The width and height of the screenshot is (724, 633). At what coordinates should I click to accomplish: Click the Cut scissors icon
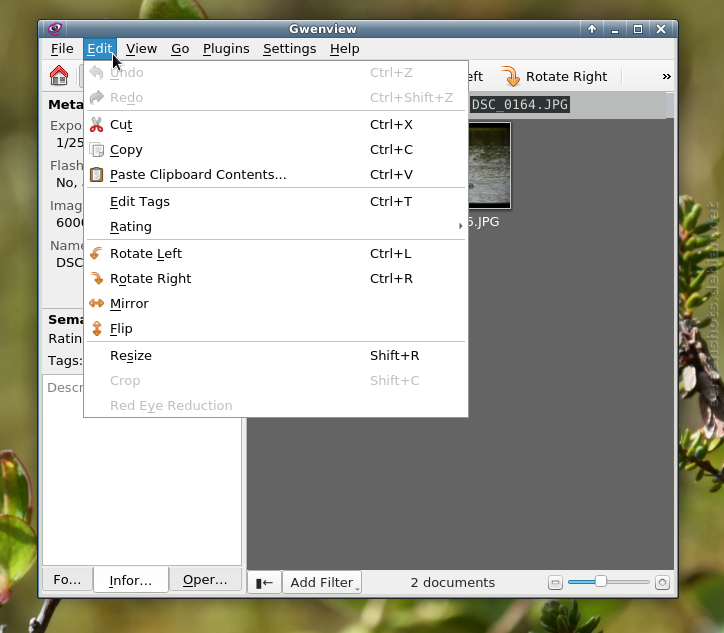pos(97,125)
